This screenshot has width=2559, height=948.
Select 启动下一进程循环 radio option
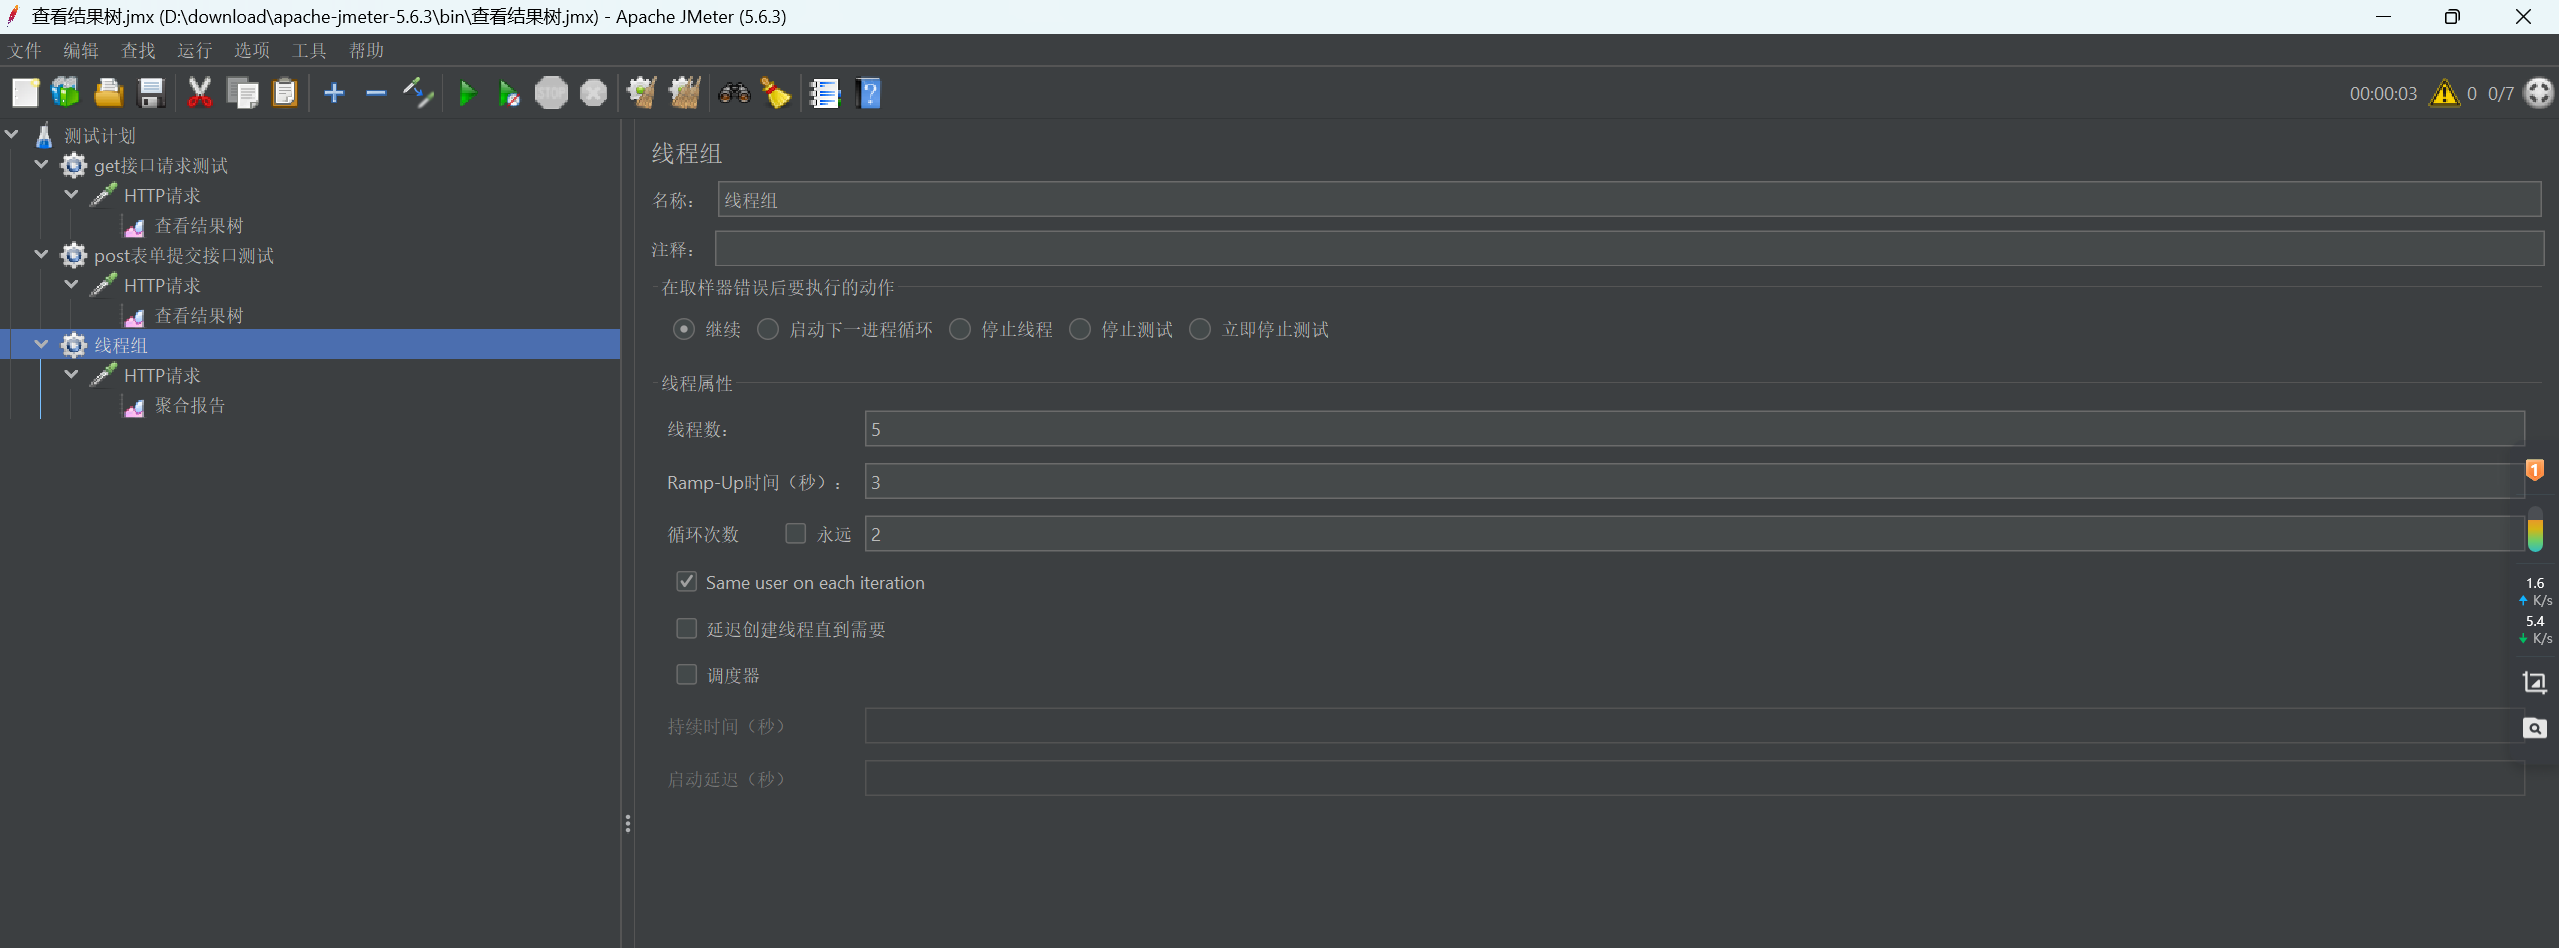(x=768, y=329)
